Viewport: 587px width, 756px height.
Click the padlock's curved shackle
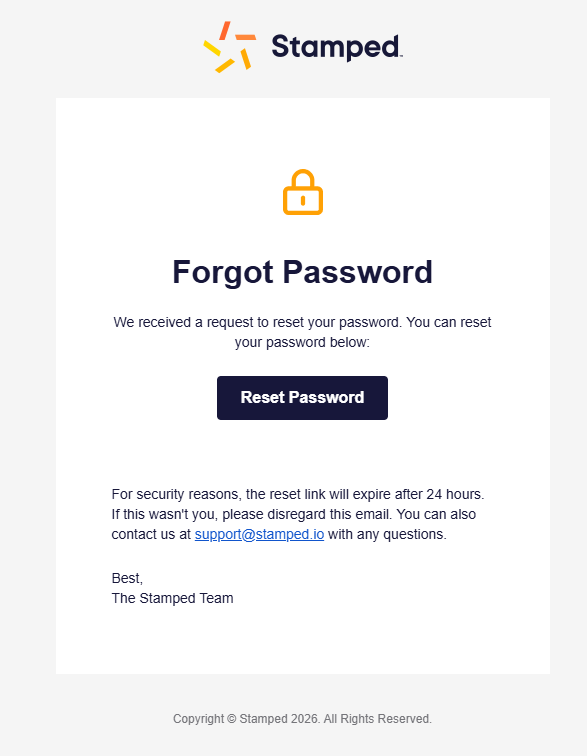[303, 177]
